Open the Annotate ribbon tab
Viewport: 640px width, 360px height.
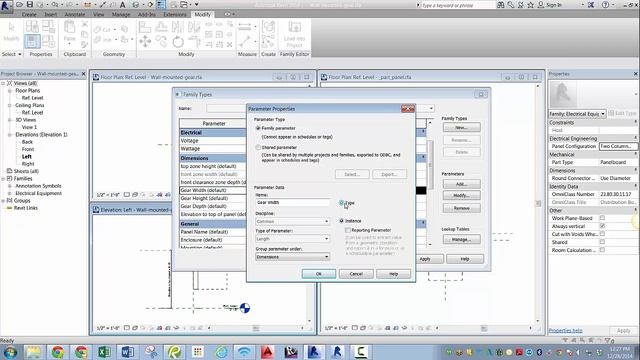point(75,14)
